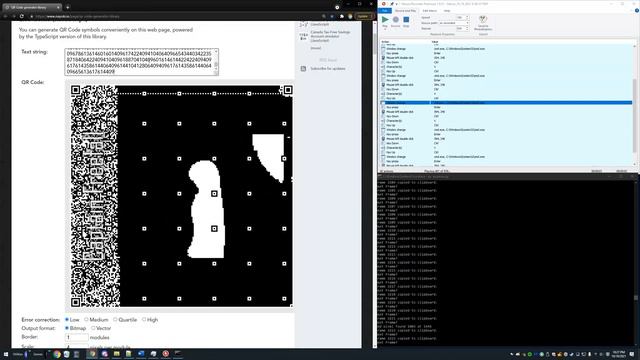Click the blue help icon in Macro Recorder ribbon
This screenshot has height=360, width=640.
(636, 11)
